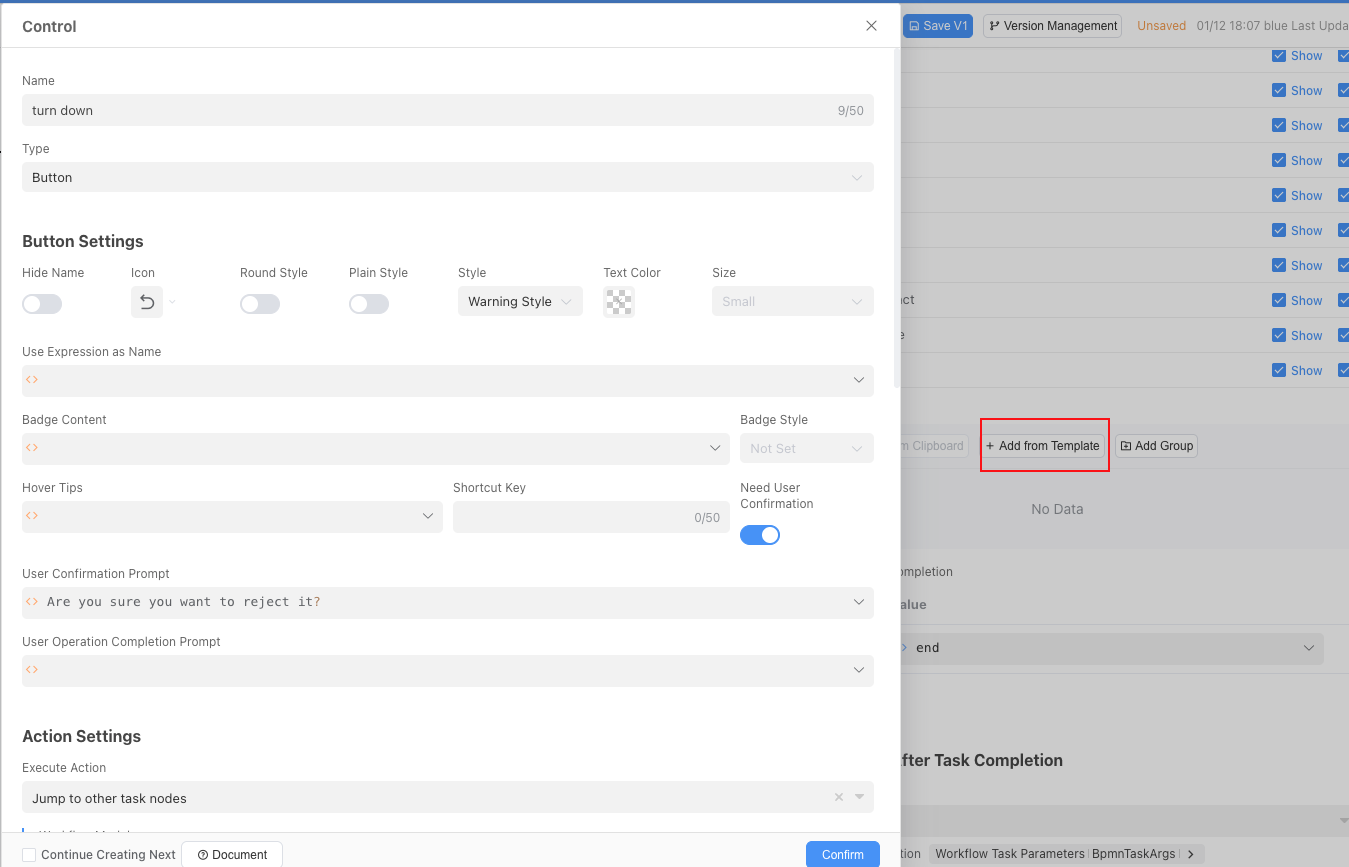Enable the Round Style switch
1349x867 pixels.
[x=260, y=304]
